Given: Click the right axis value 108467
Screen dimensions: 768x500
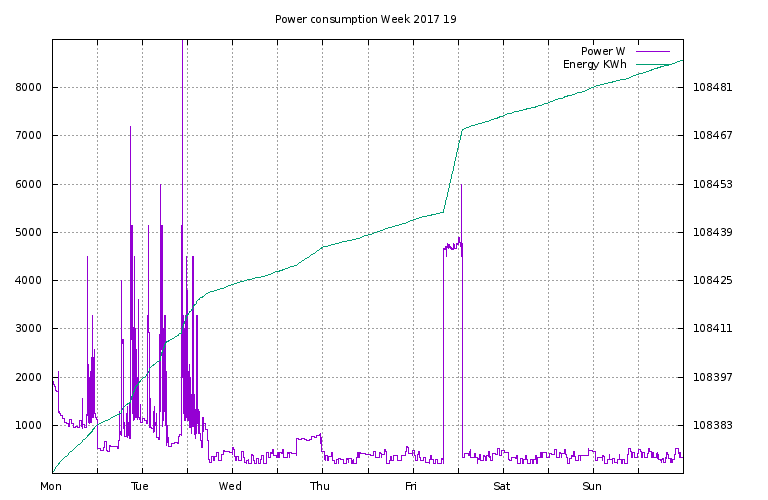Looking at the screenshot, I should pyautogui.click(x=713, y=135).
